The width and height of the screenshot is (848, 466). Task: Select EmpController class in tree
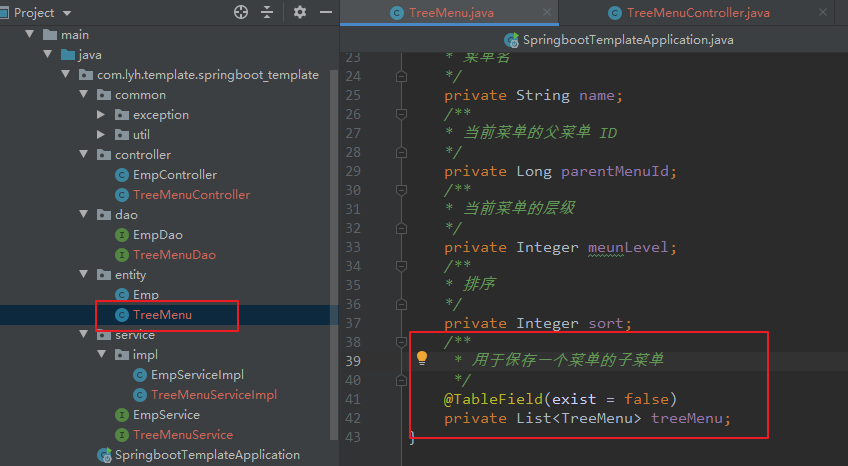175,175
